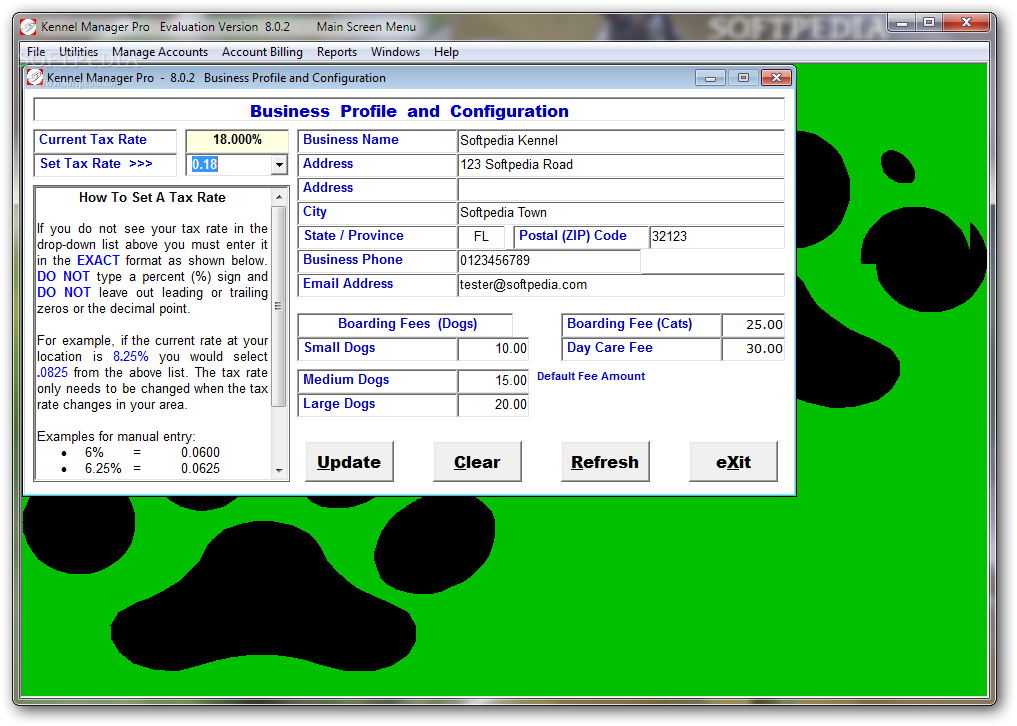
Task: Click the Business Profile window title icon
Action: pos(35,78)
